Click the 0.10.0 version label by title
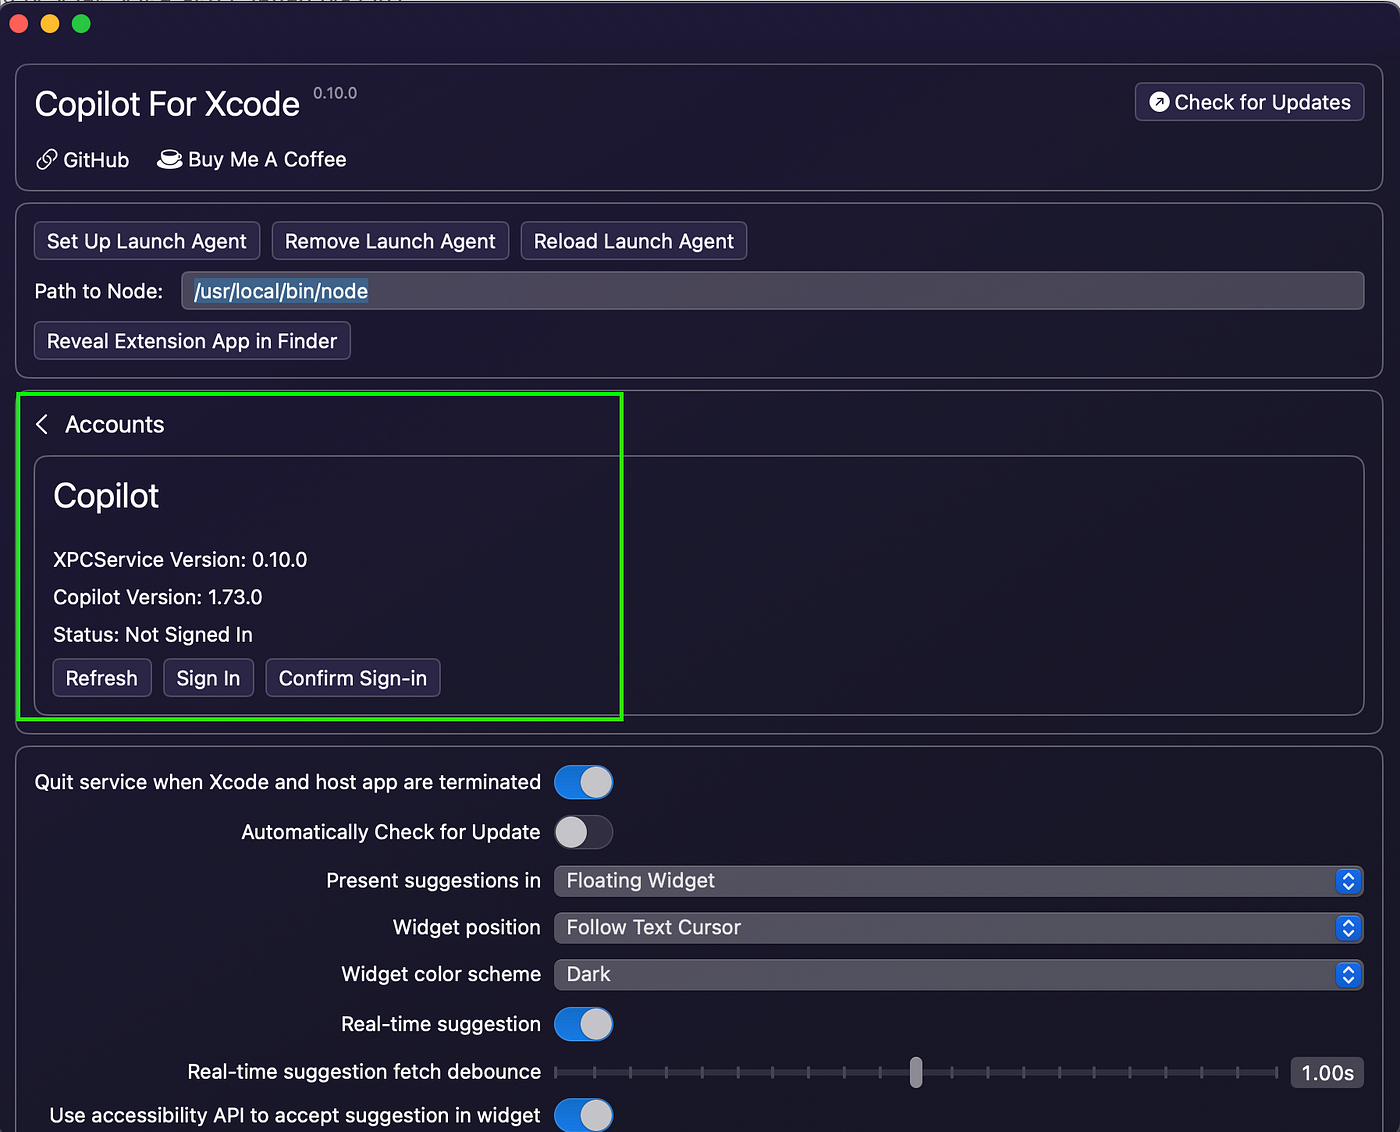Screen dimensions: 1400x1132 [335, 93]
